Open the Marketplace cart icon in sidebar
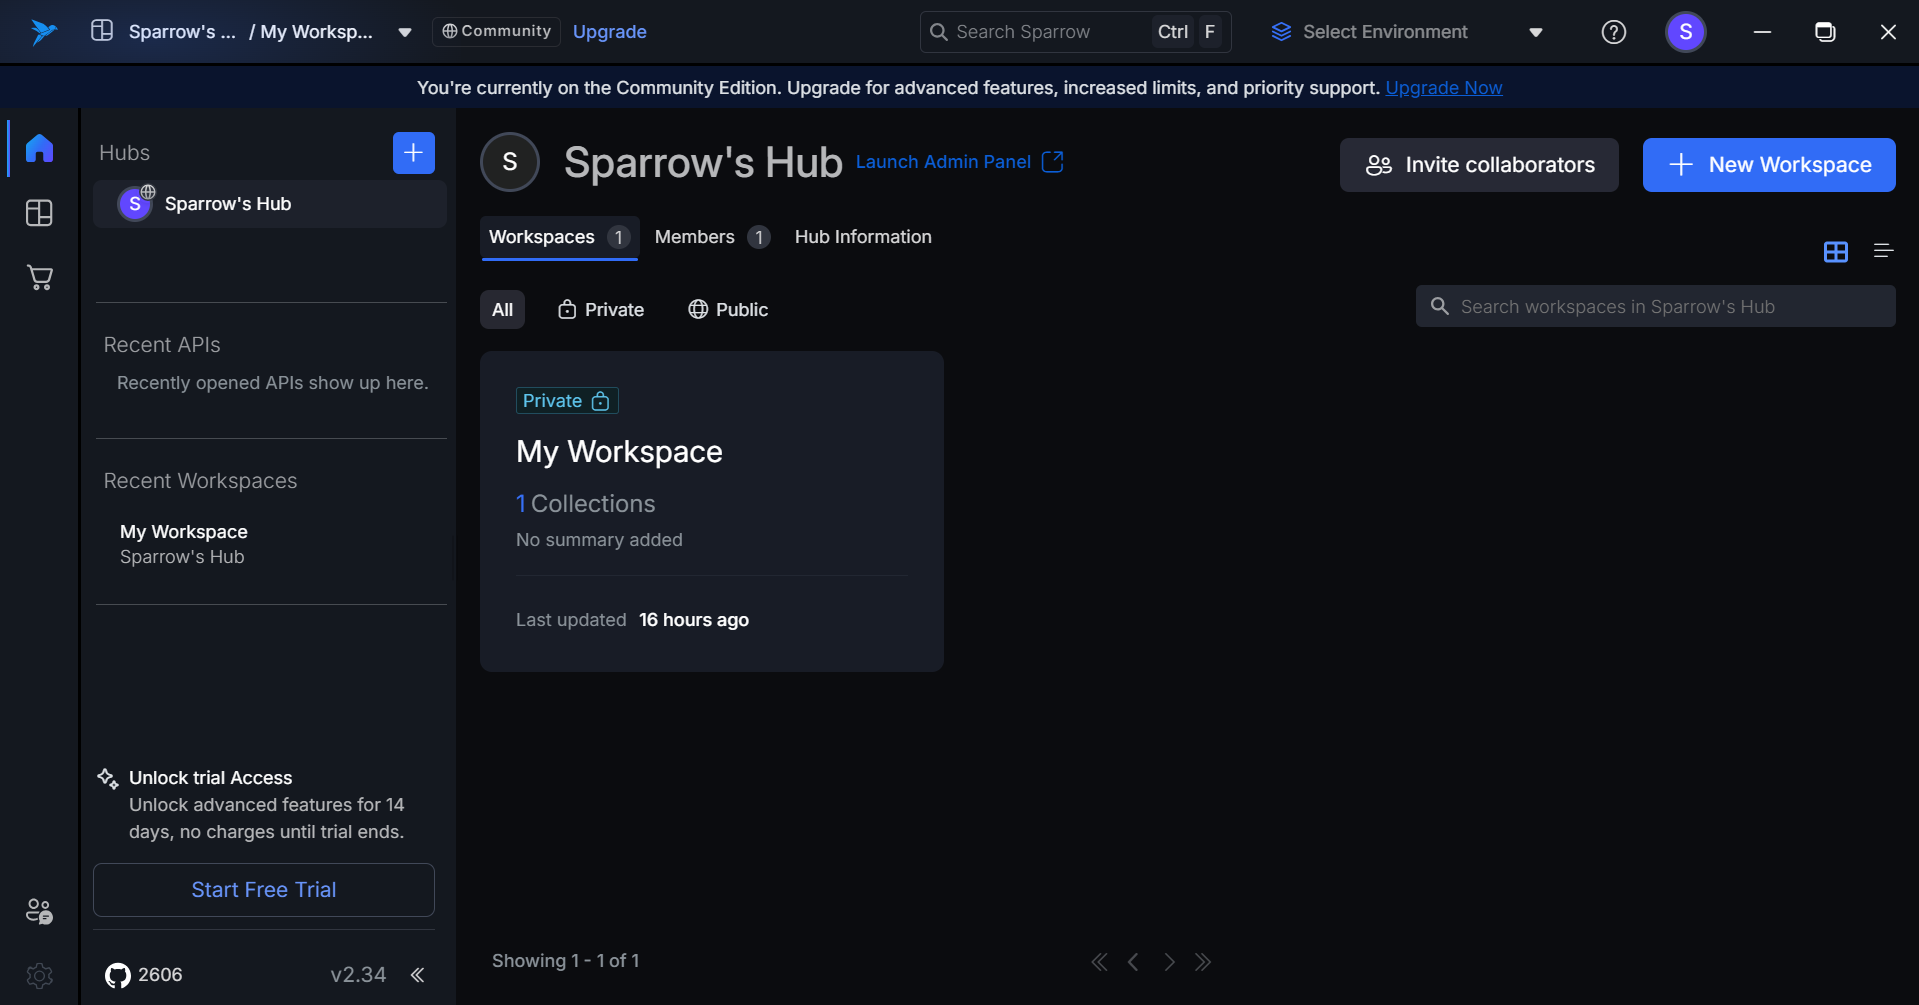 point(38,277)
